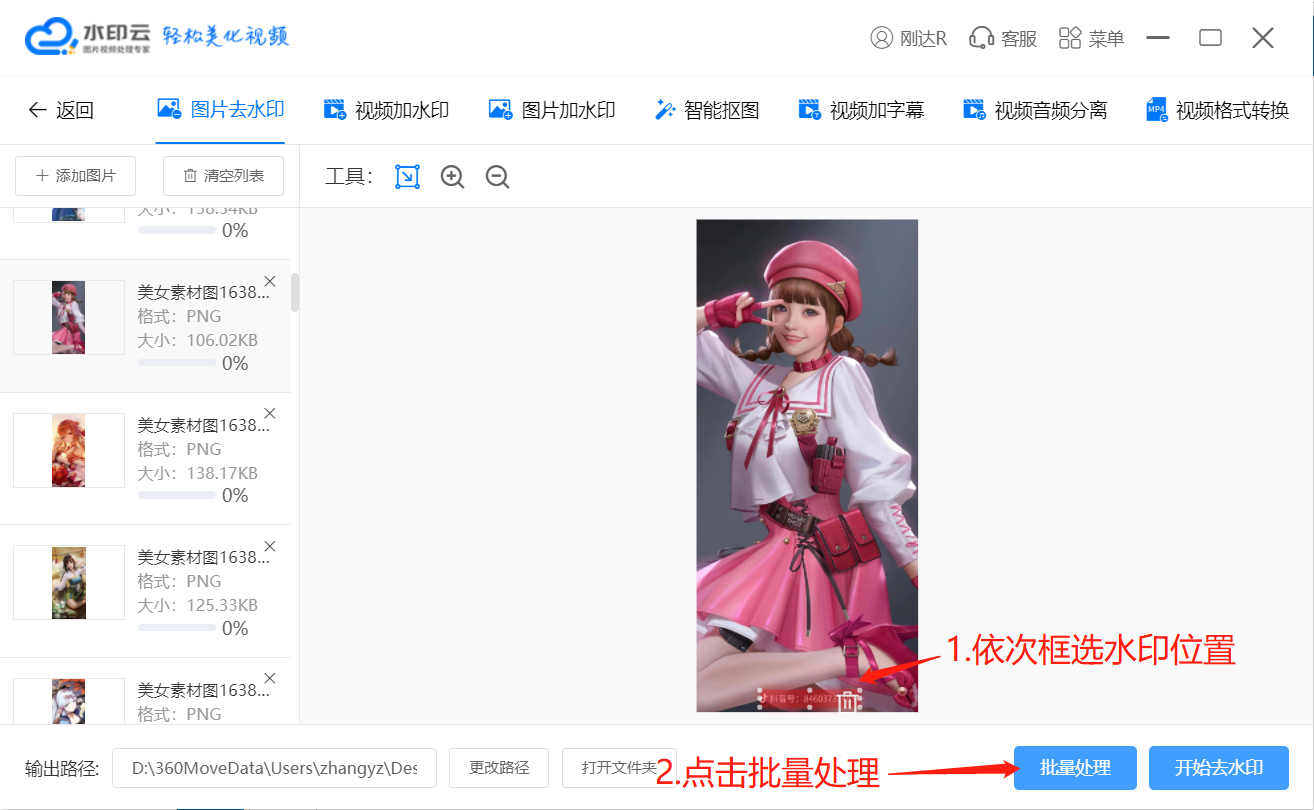Click the 开始去水印 button

click(x=1219, y=768)
